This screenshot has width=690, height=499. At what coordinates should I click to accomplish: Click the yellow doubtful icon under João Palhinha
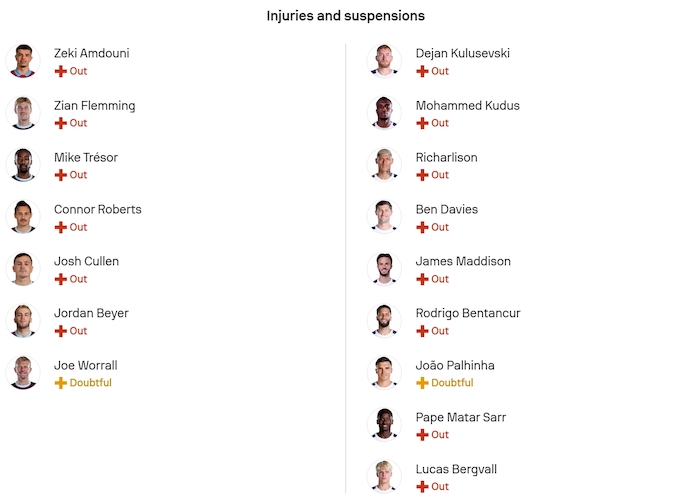422,383
